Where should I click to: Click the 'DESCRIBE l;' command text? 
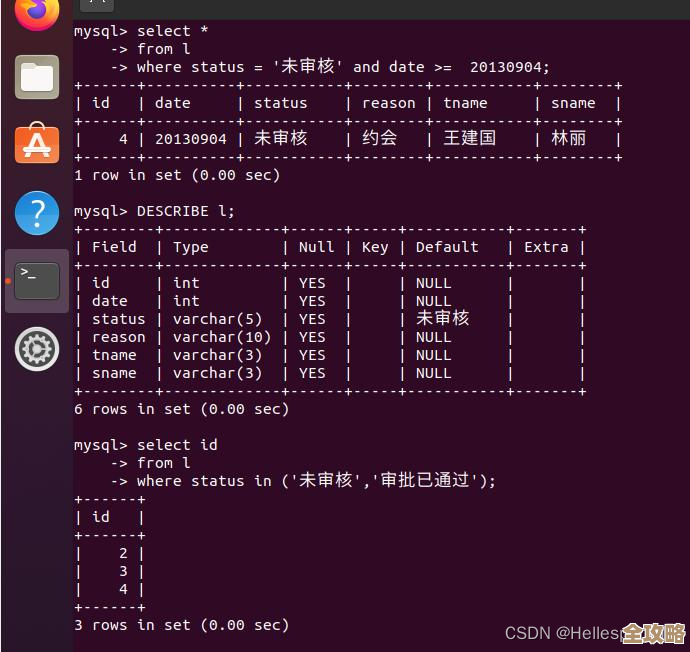(x=186, y=212)
